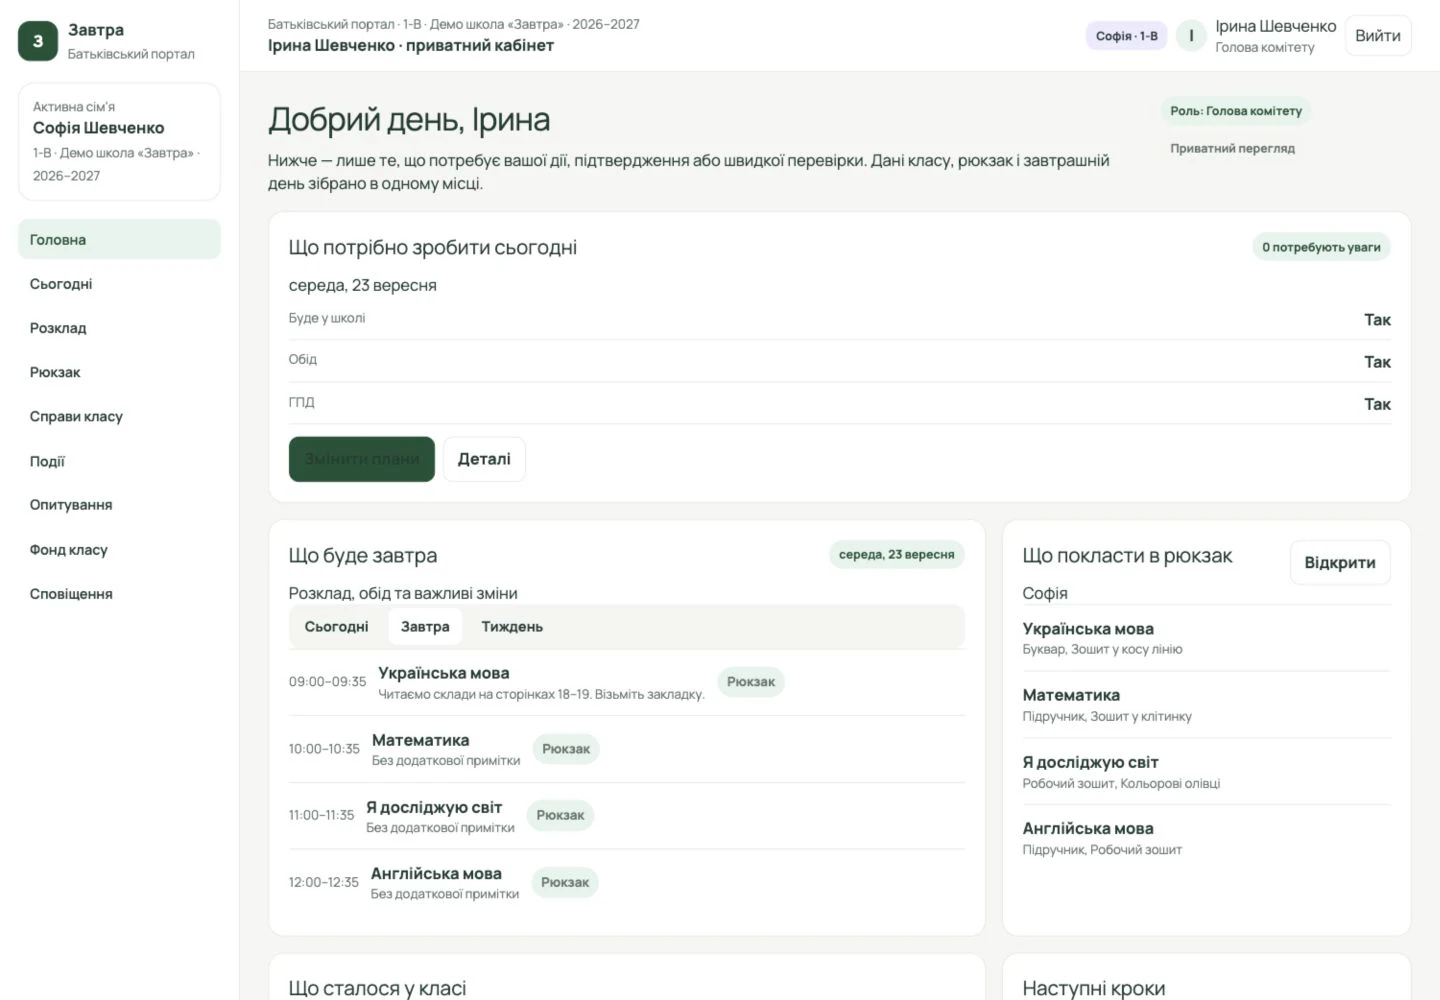Click the Обід status row
Image resolution: width=1440 pixels, height=1000 pixels.
(840, 361)
